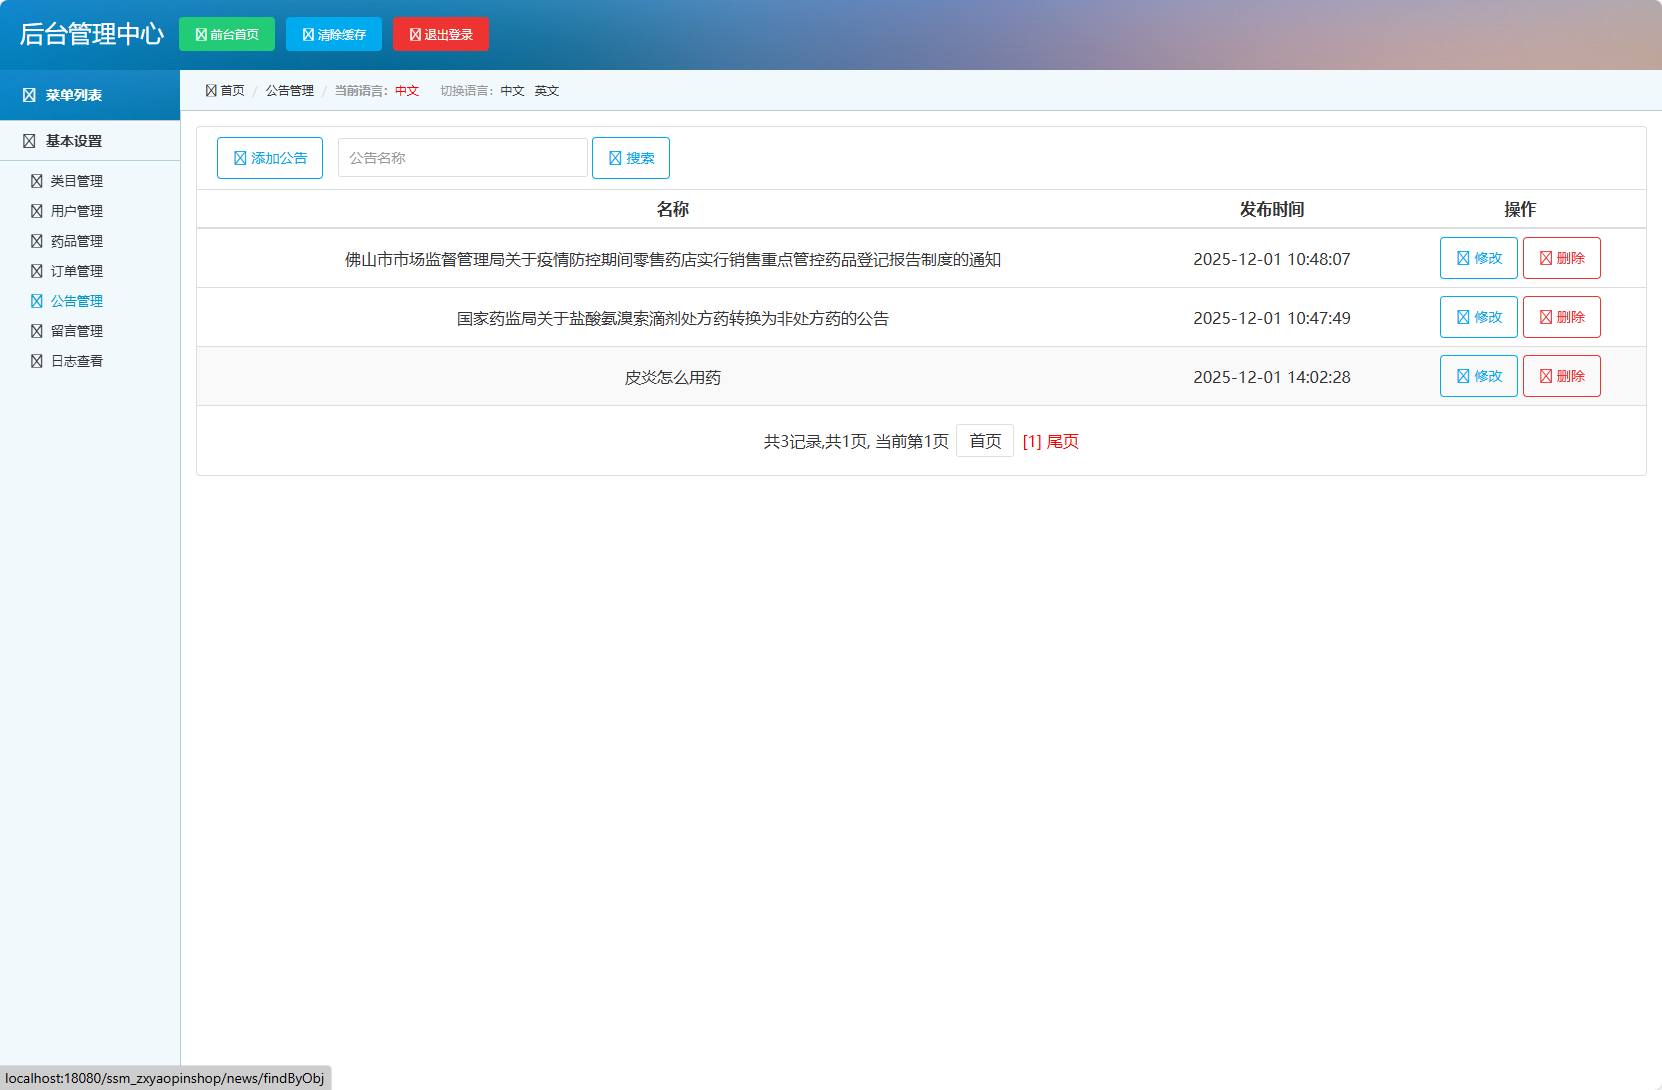Open 药品管理 from the sidebar
The image size is (1662, 1090).
click(77, 241)
